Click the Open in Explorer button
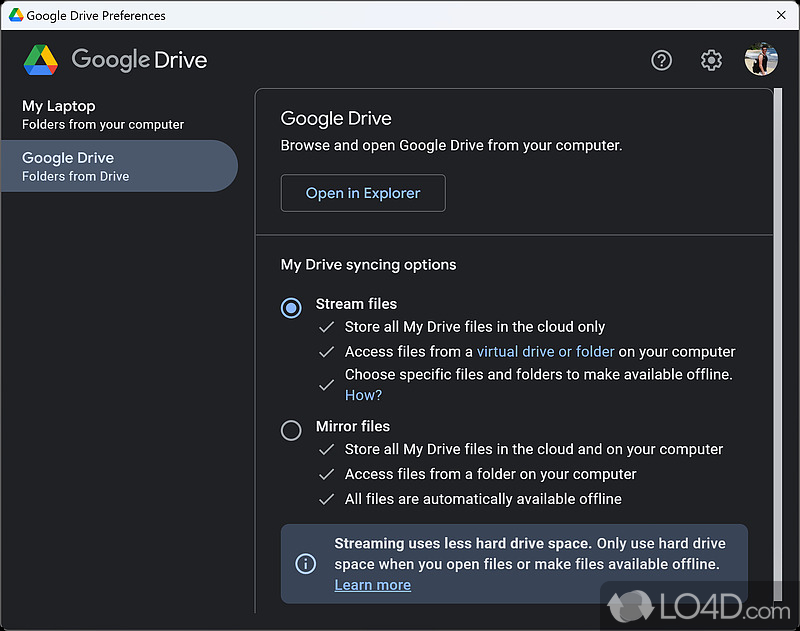 pyautogui.click(x=363, y=193)
